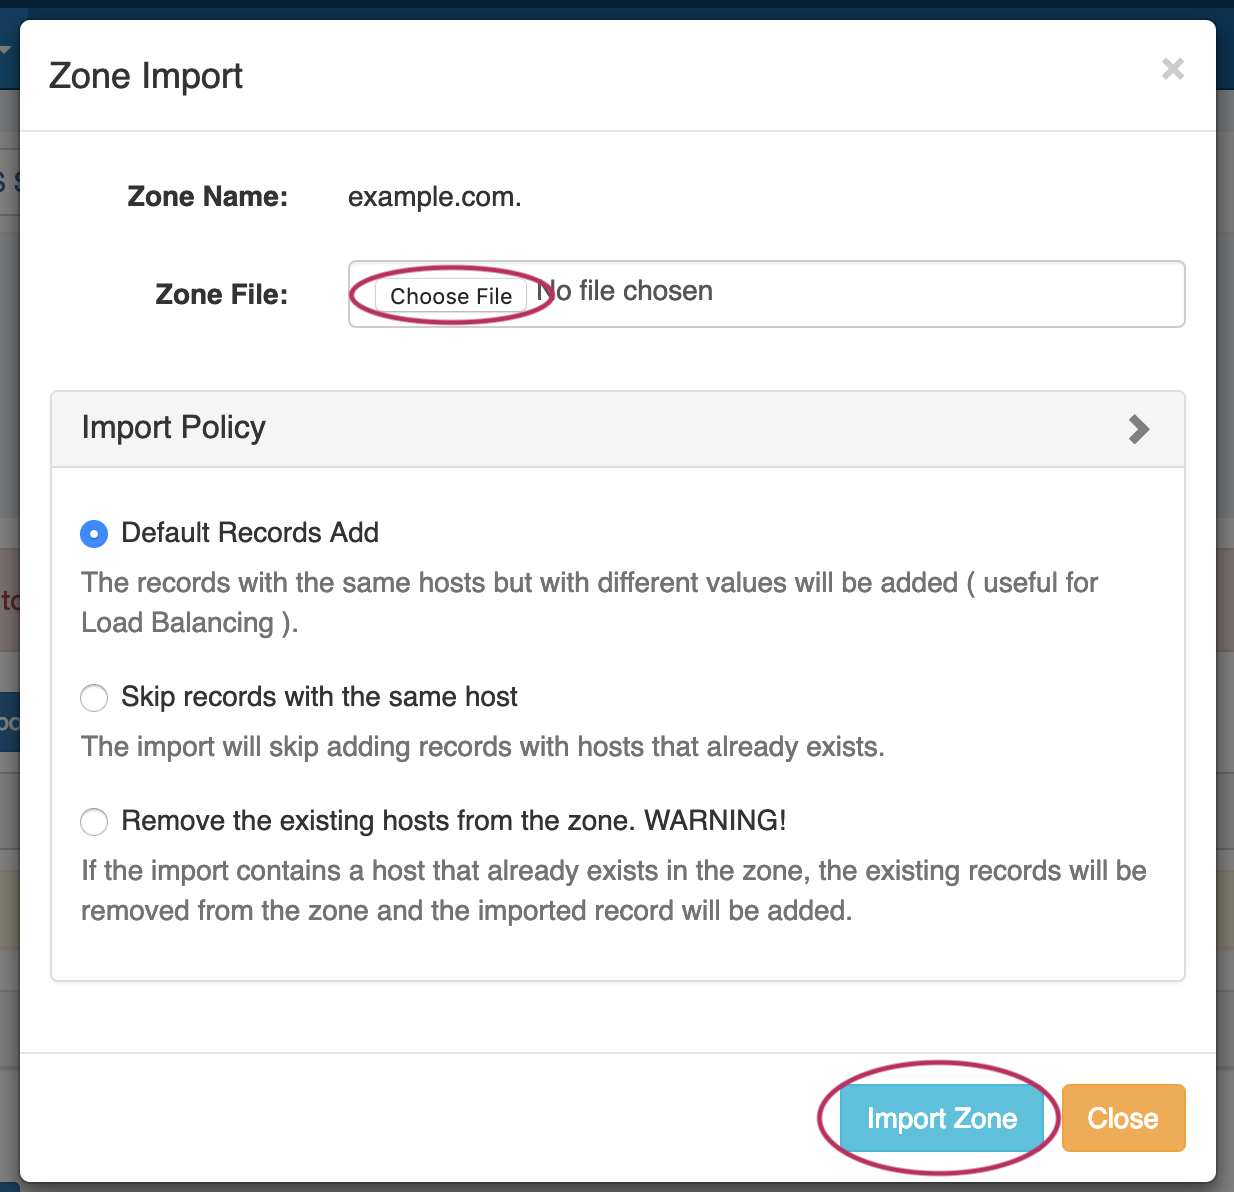Expand the Import Policy chevron arrow

(1138, 429)
